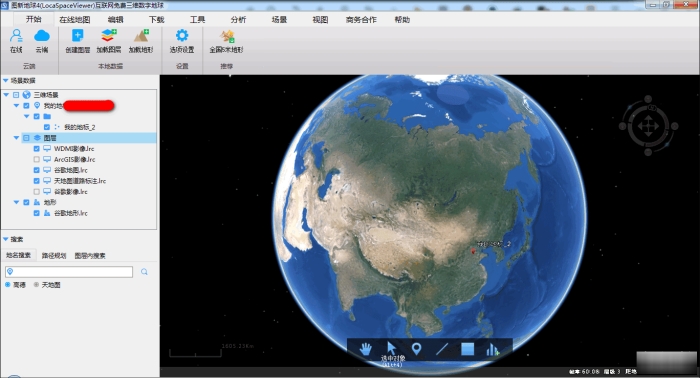Image resolution: width=700 pixels, height=378 pixels.
Task: Select the placemark pin drawing tool
Action: [x=417, y=349]
